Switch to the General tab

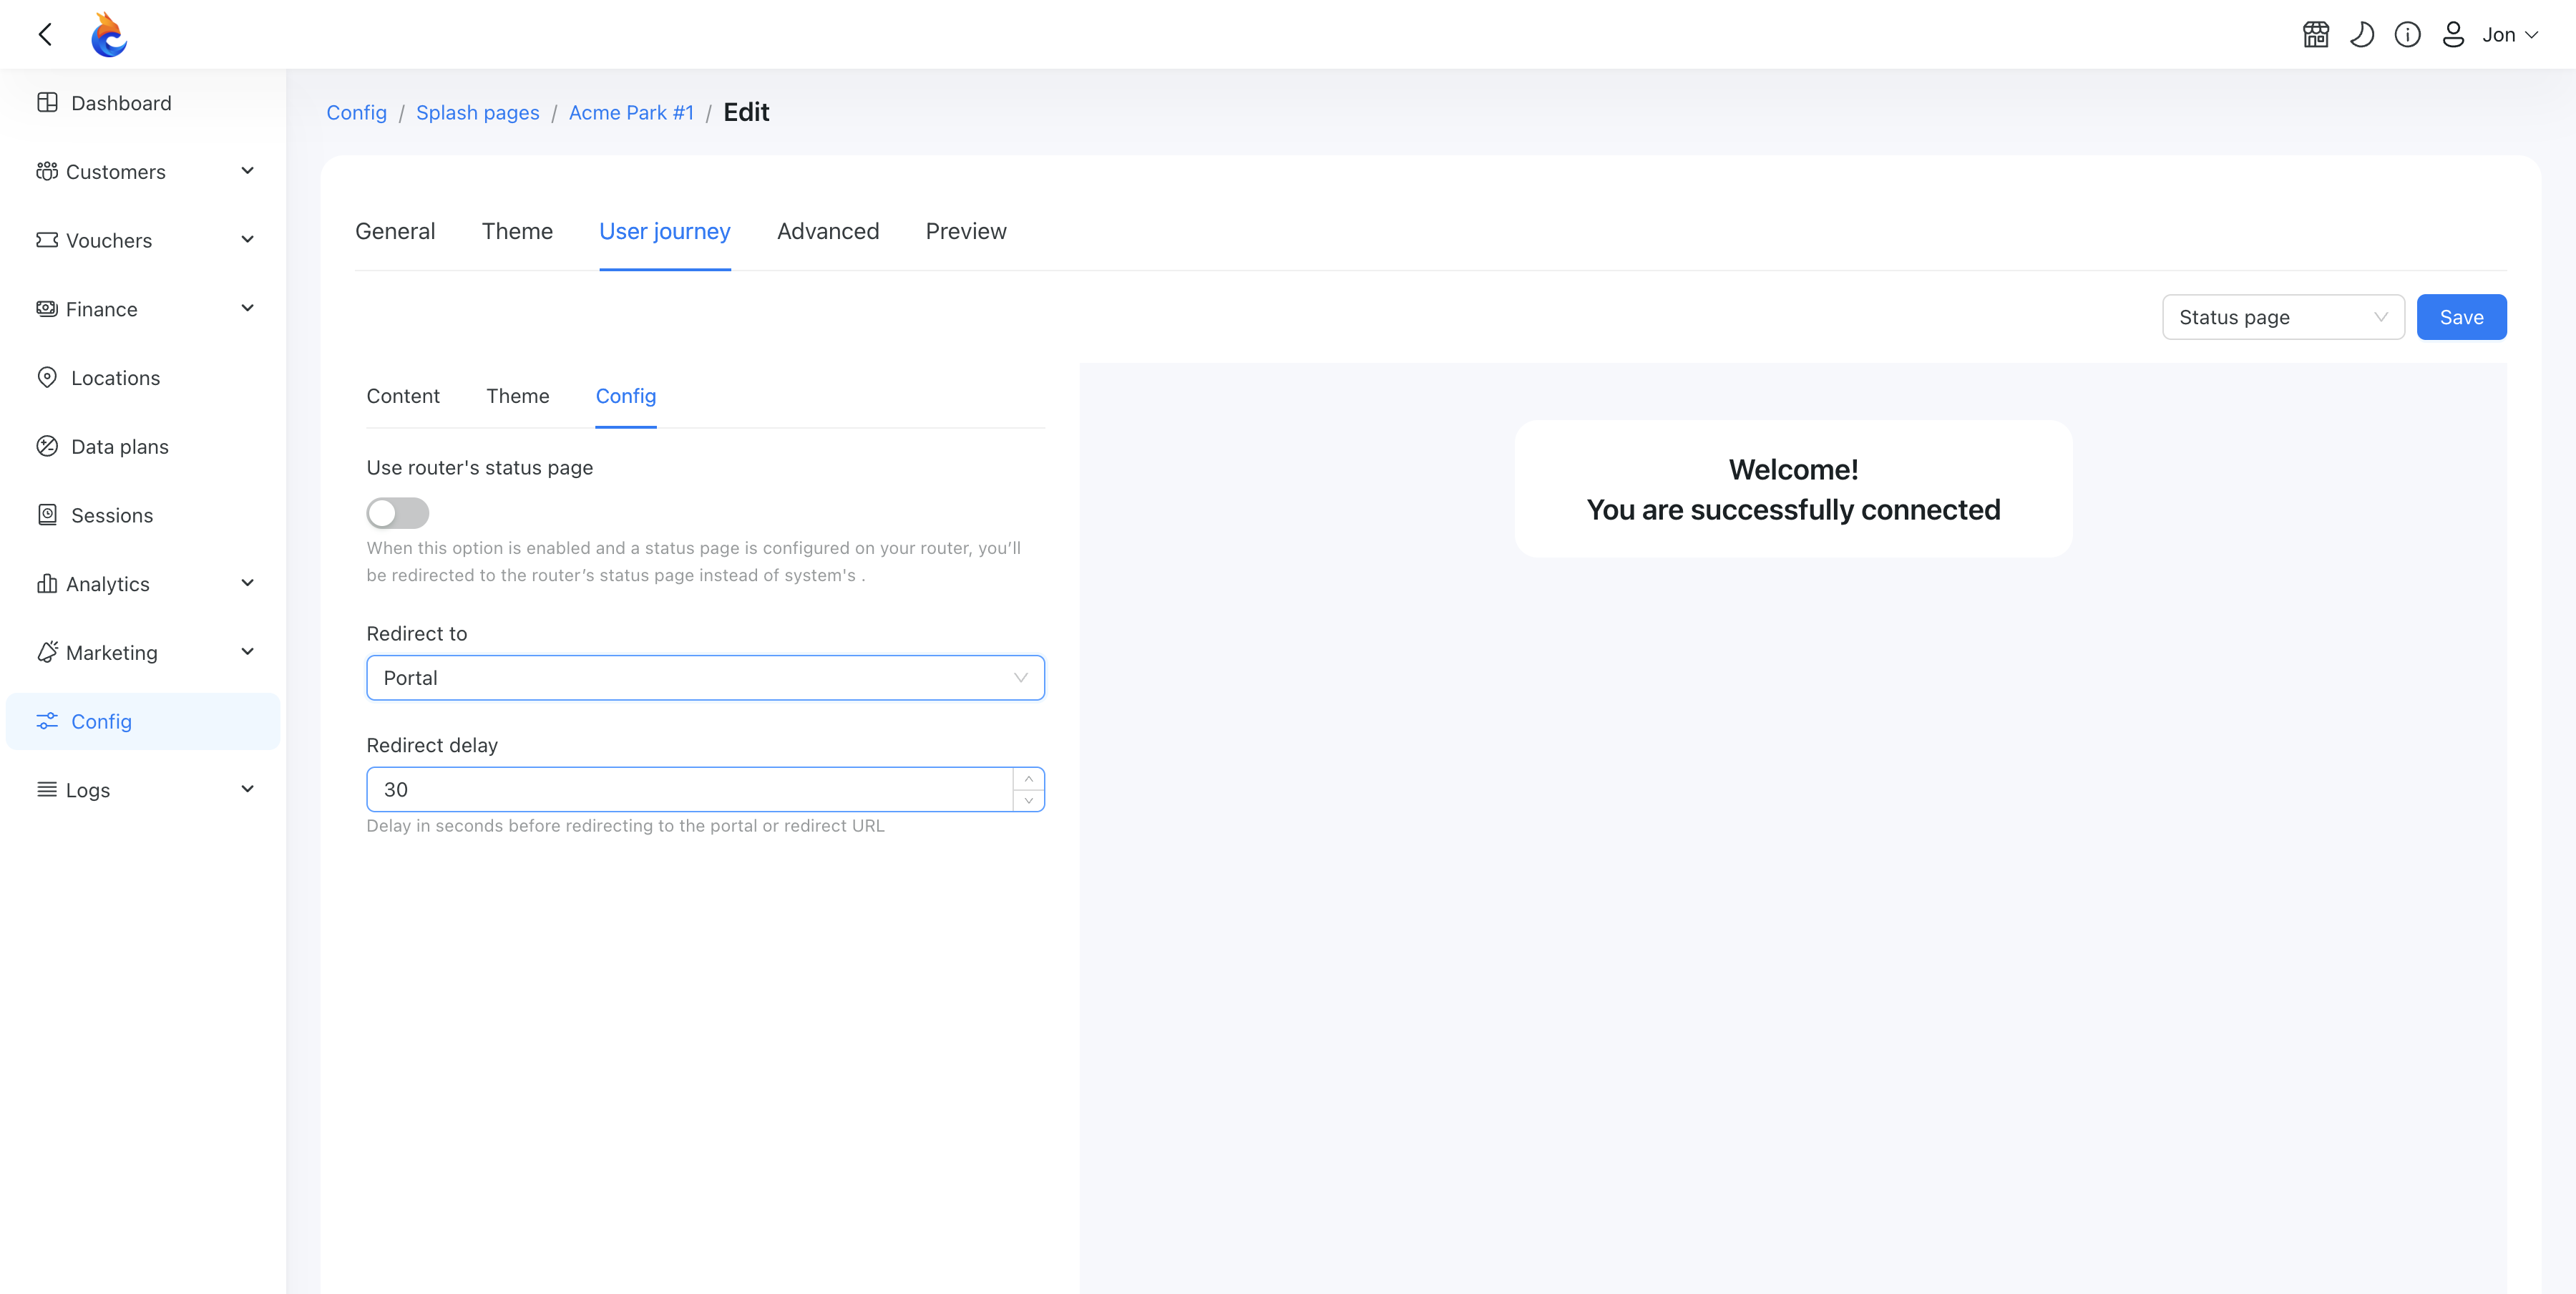pos(395,231)
